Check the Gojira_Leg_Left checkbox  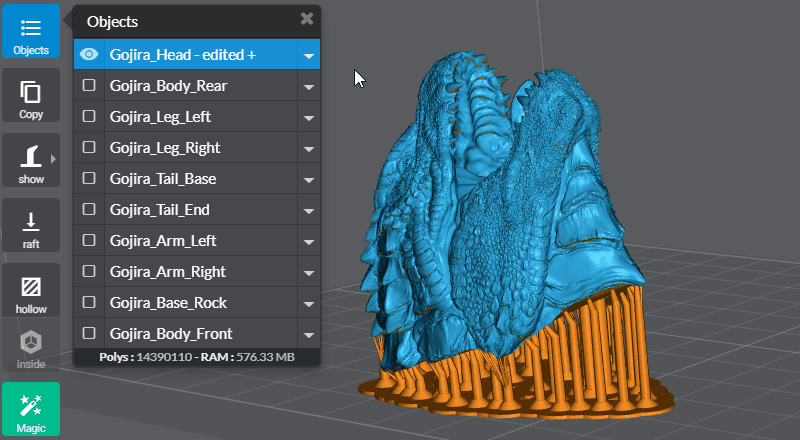[89, 116]
